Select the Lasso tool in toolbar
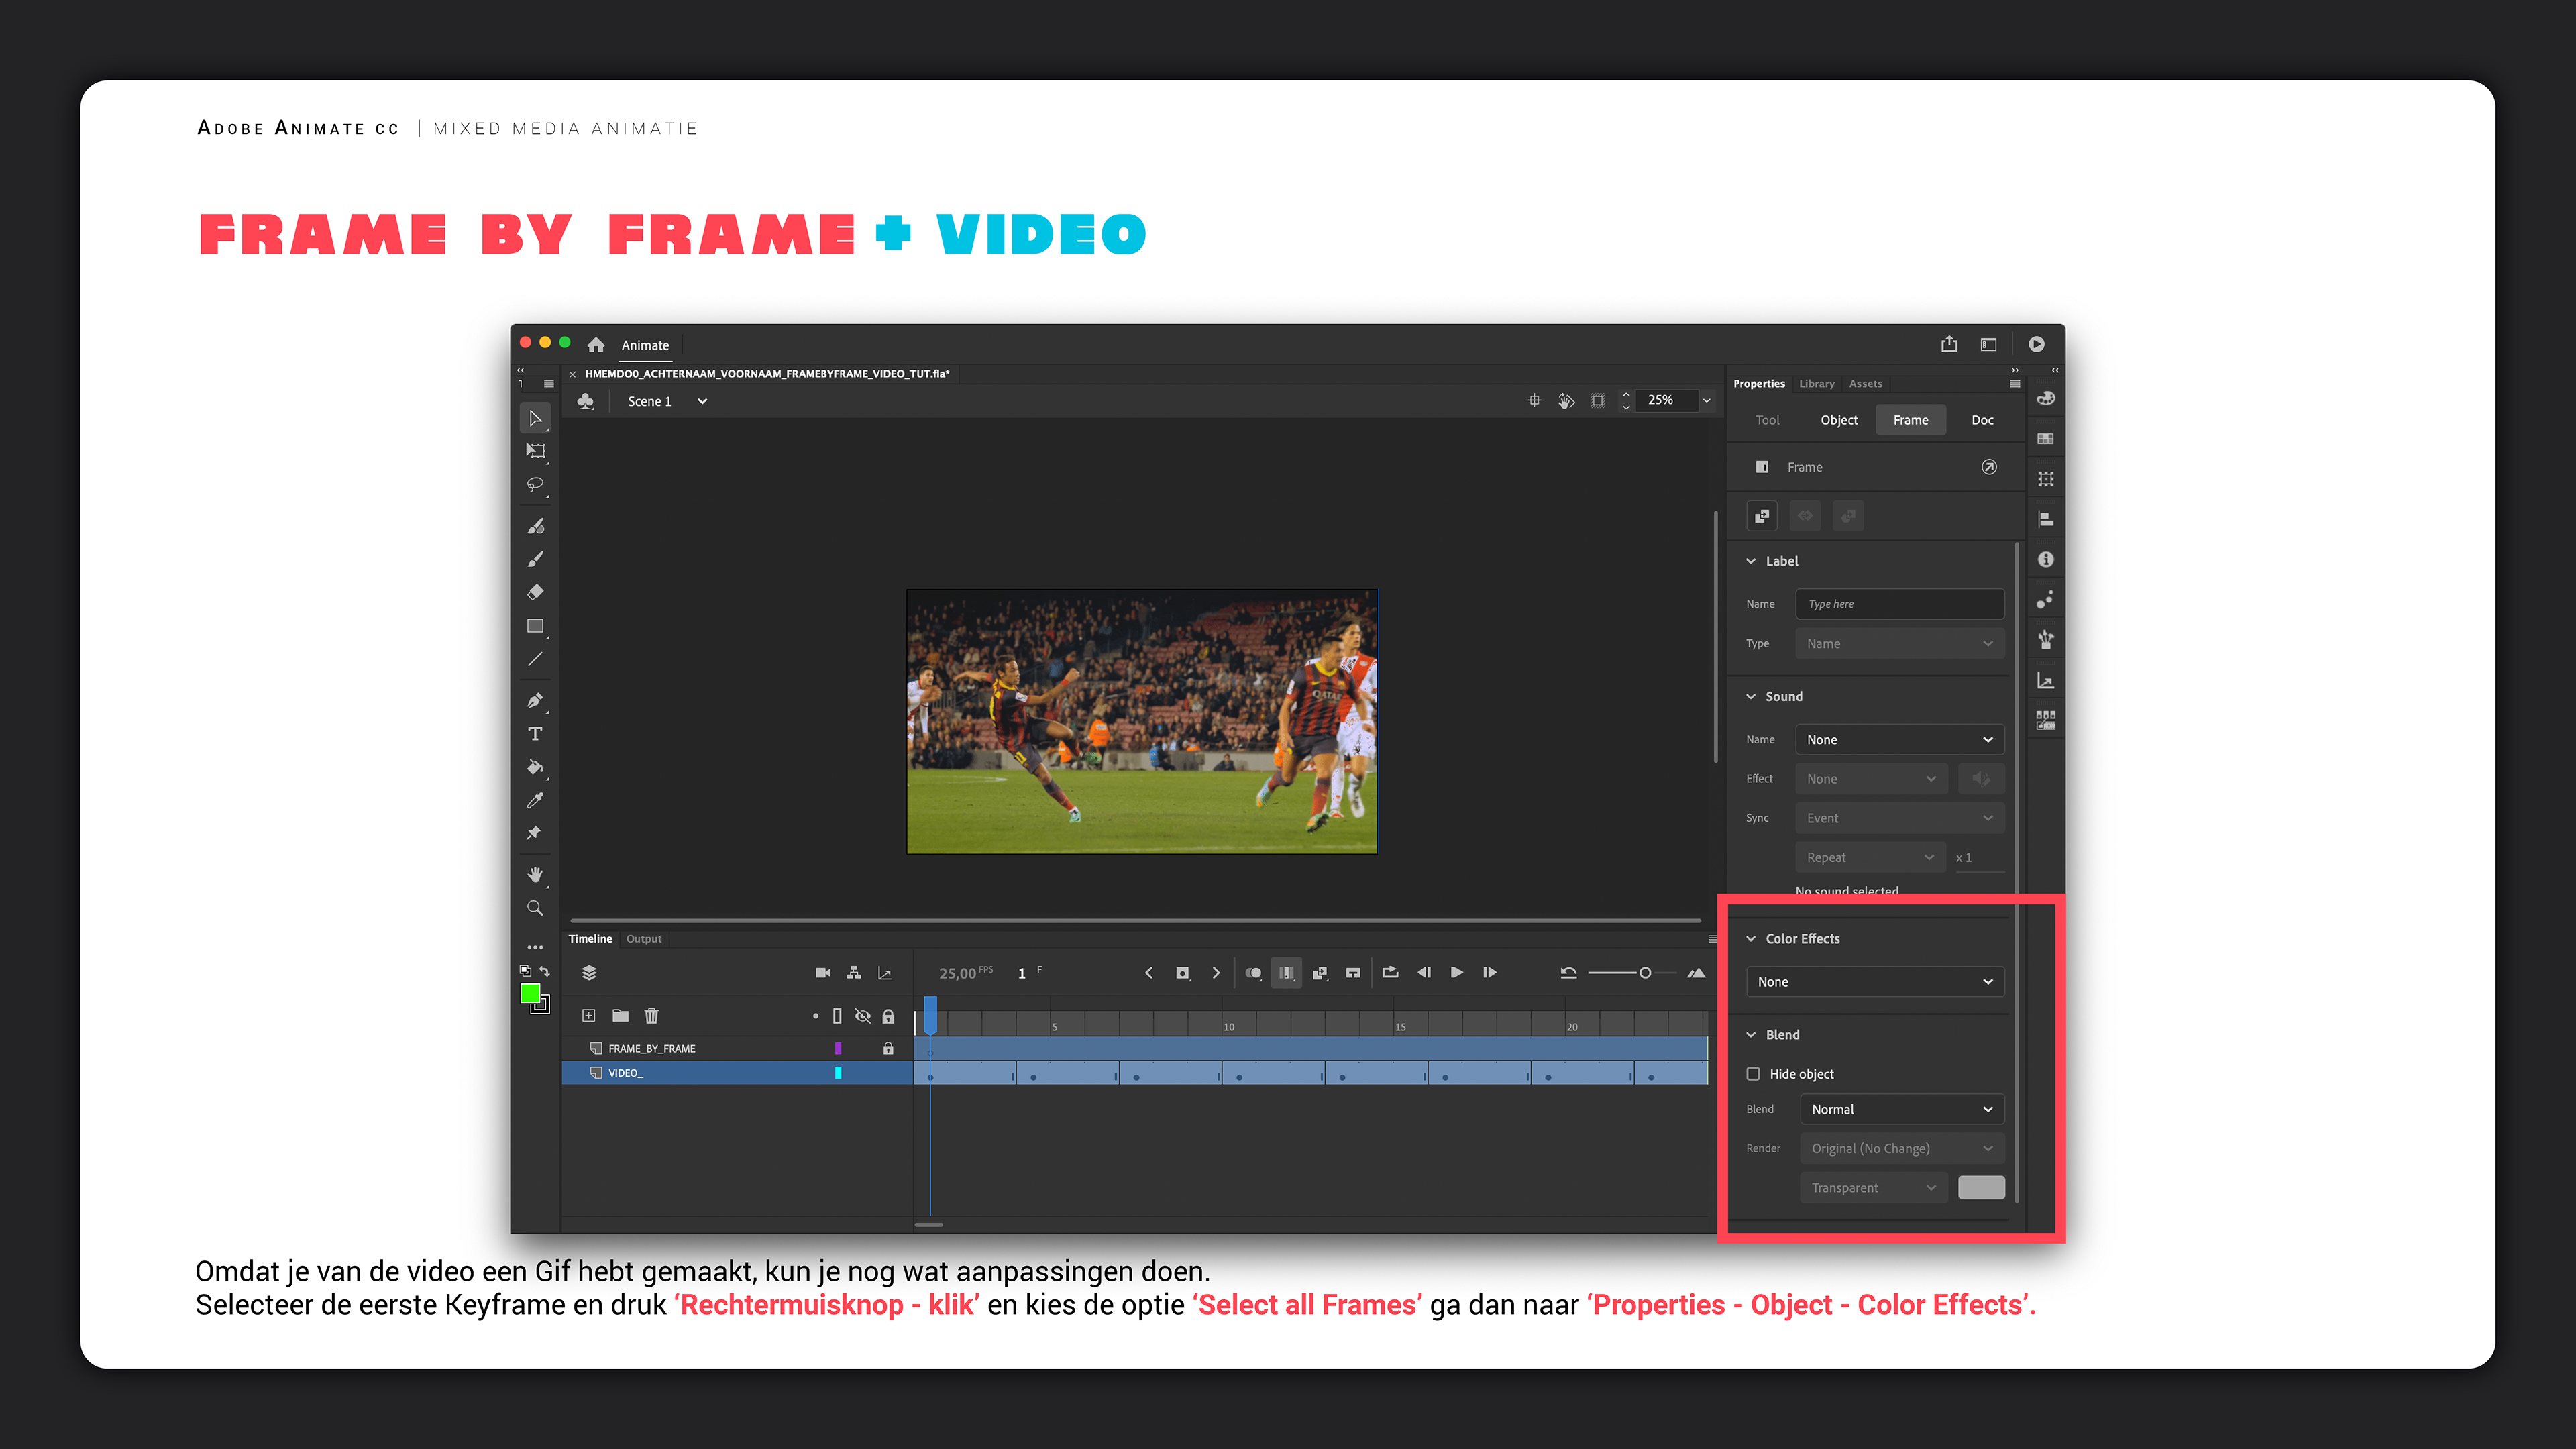This screenshot has height=1449, width=2576. point(535,485)
